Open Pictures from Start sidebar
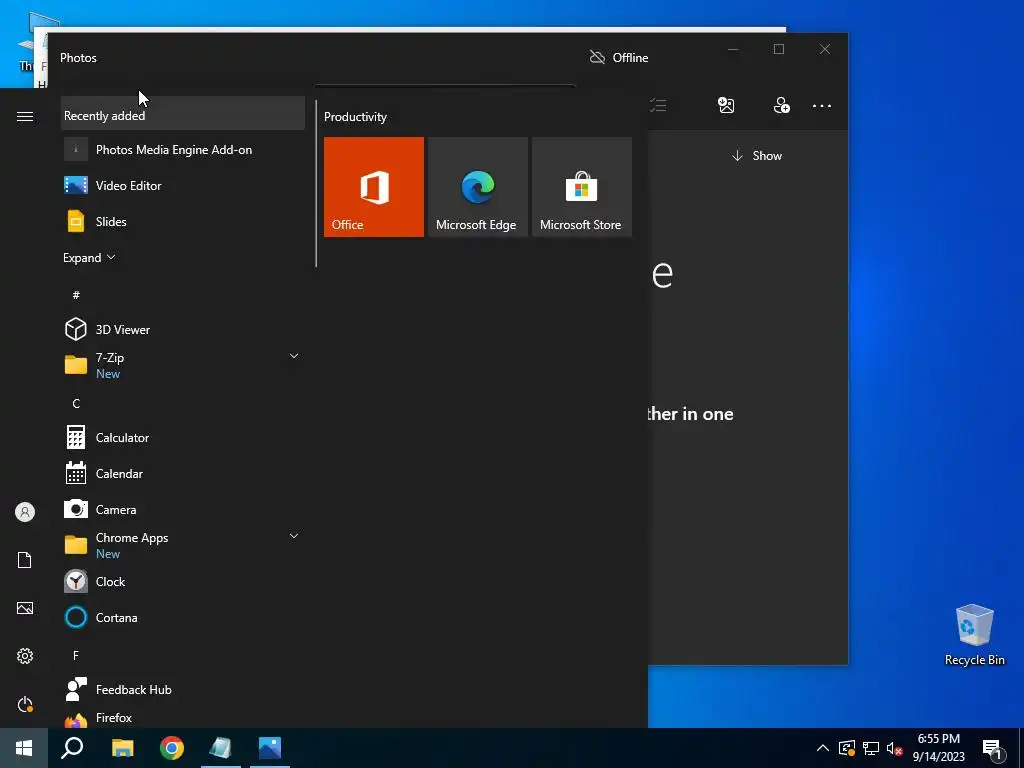Image resolution: width=1024 pixels, height=768 pixels. [x=25, y=608]
